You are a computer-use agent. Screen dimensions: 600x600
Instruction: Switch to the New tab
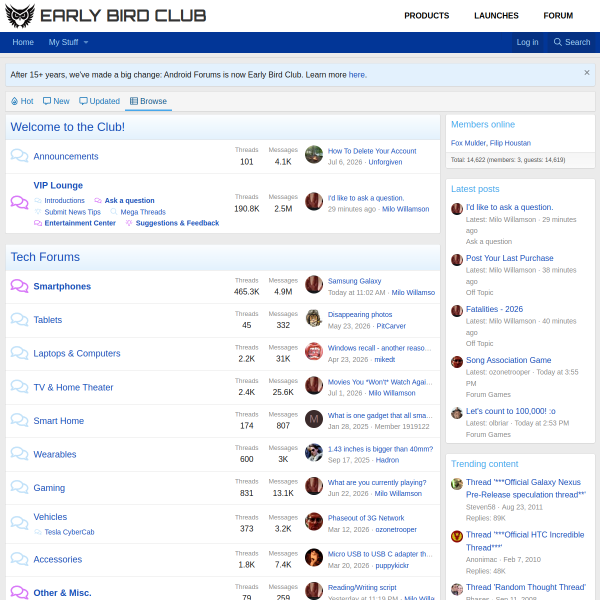click(56, 101)
